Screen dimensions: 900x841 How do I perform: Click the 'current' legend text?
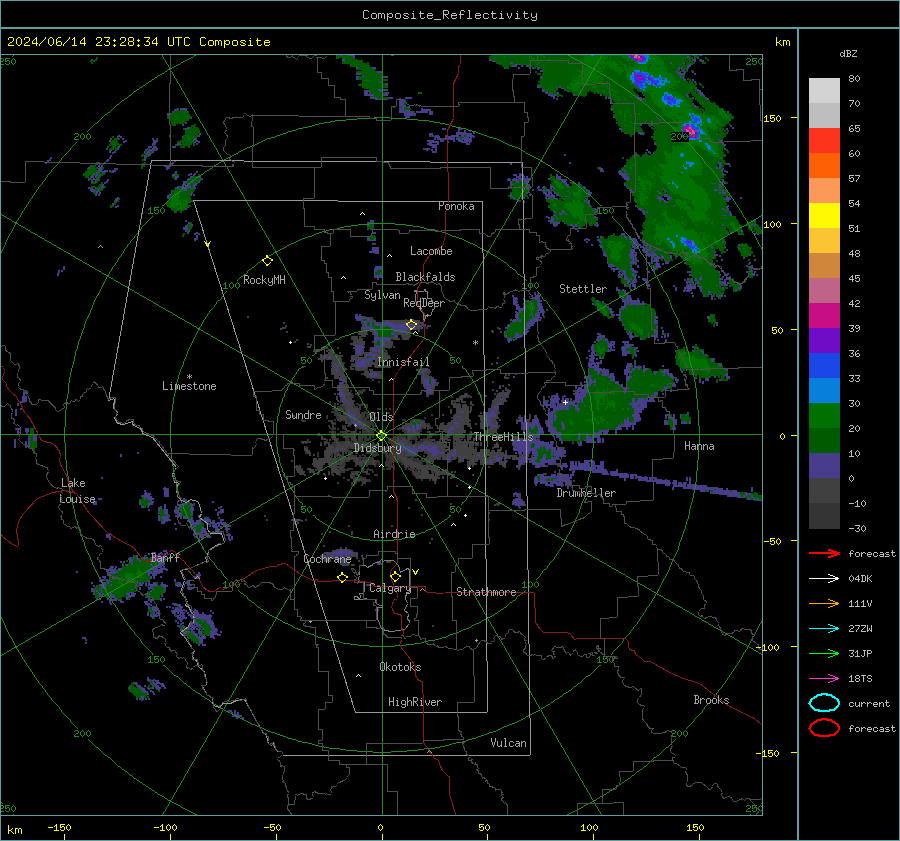point(869,703)
